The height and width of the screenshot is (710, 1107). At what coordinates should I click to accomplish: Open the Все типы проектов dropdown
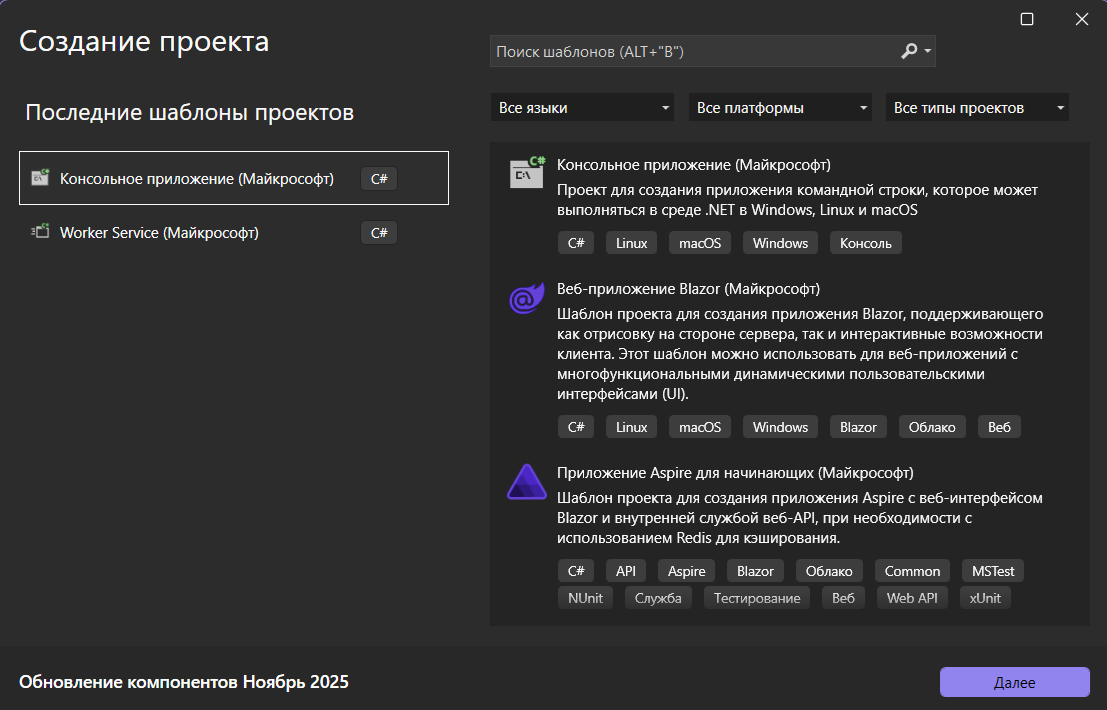click(977, 108)
